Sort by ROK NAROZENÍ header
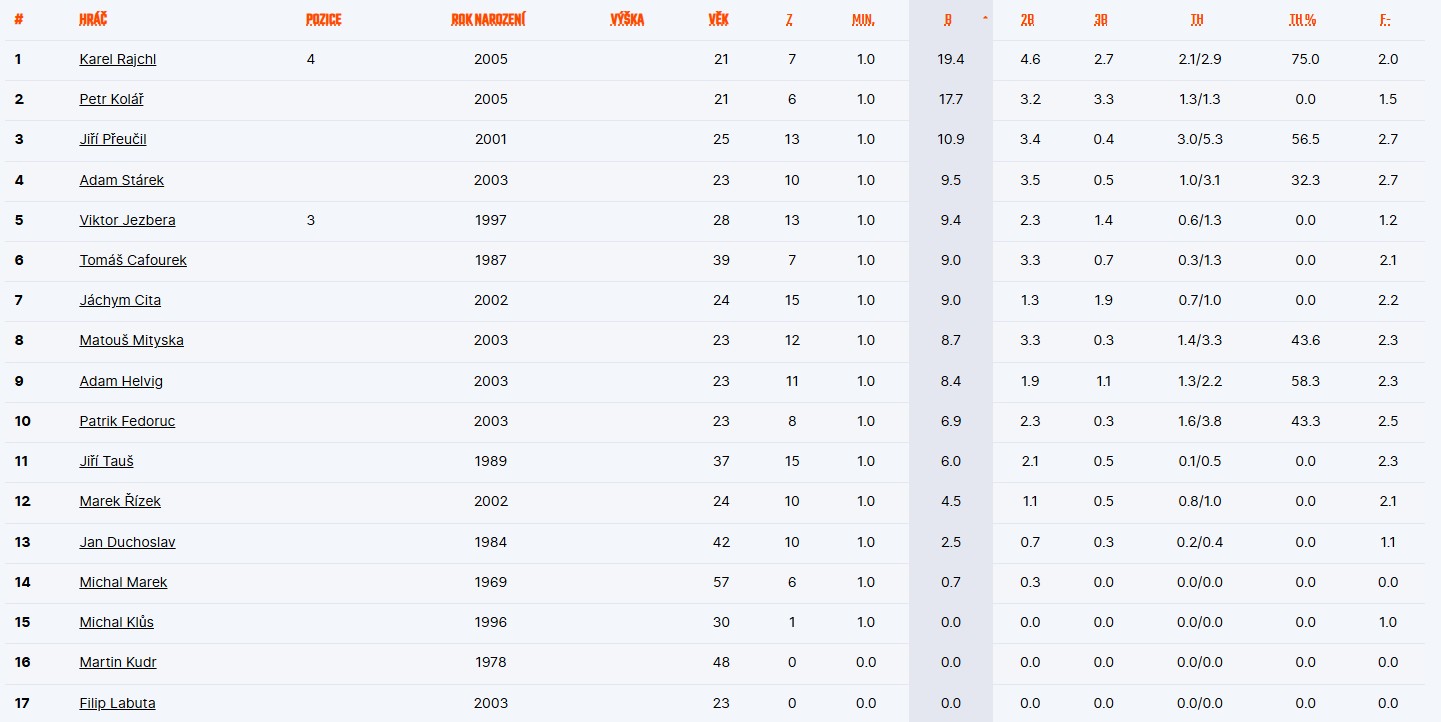The width and height of the screenshot is (1441, 722). point(488,20)
